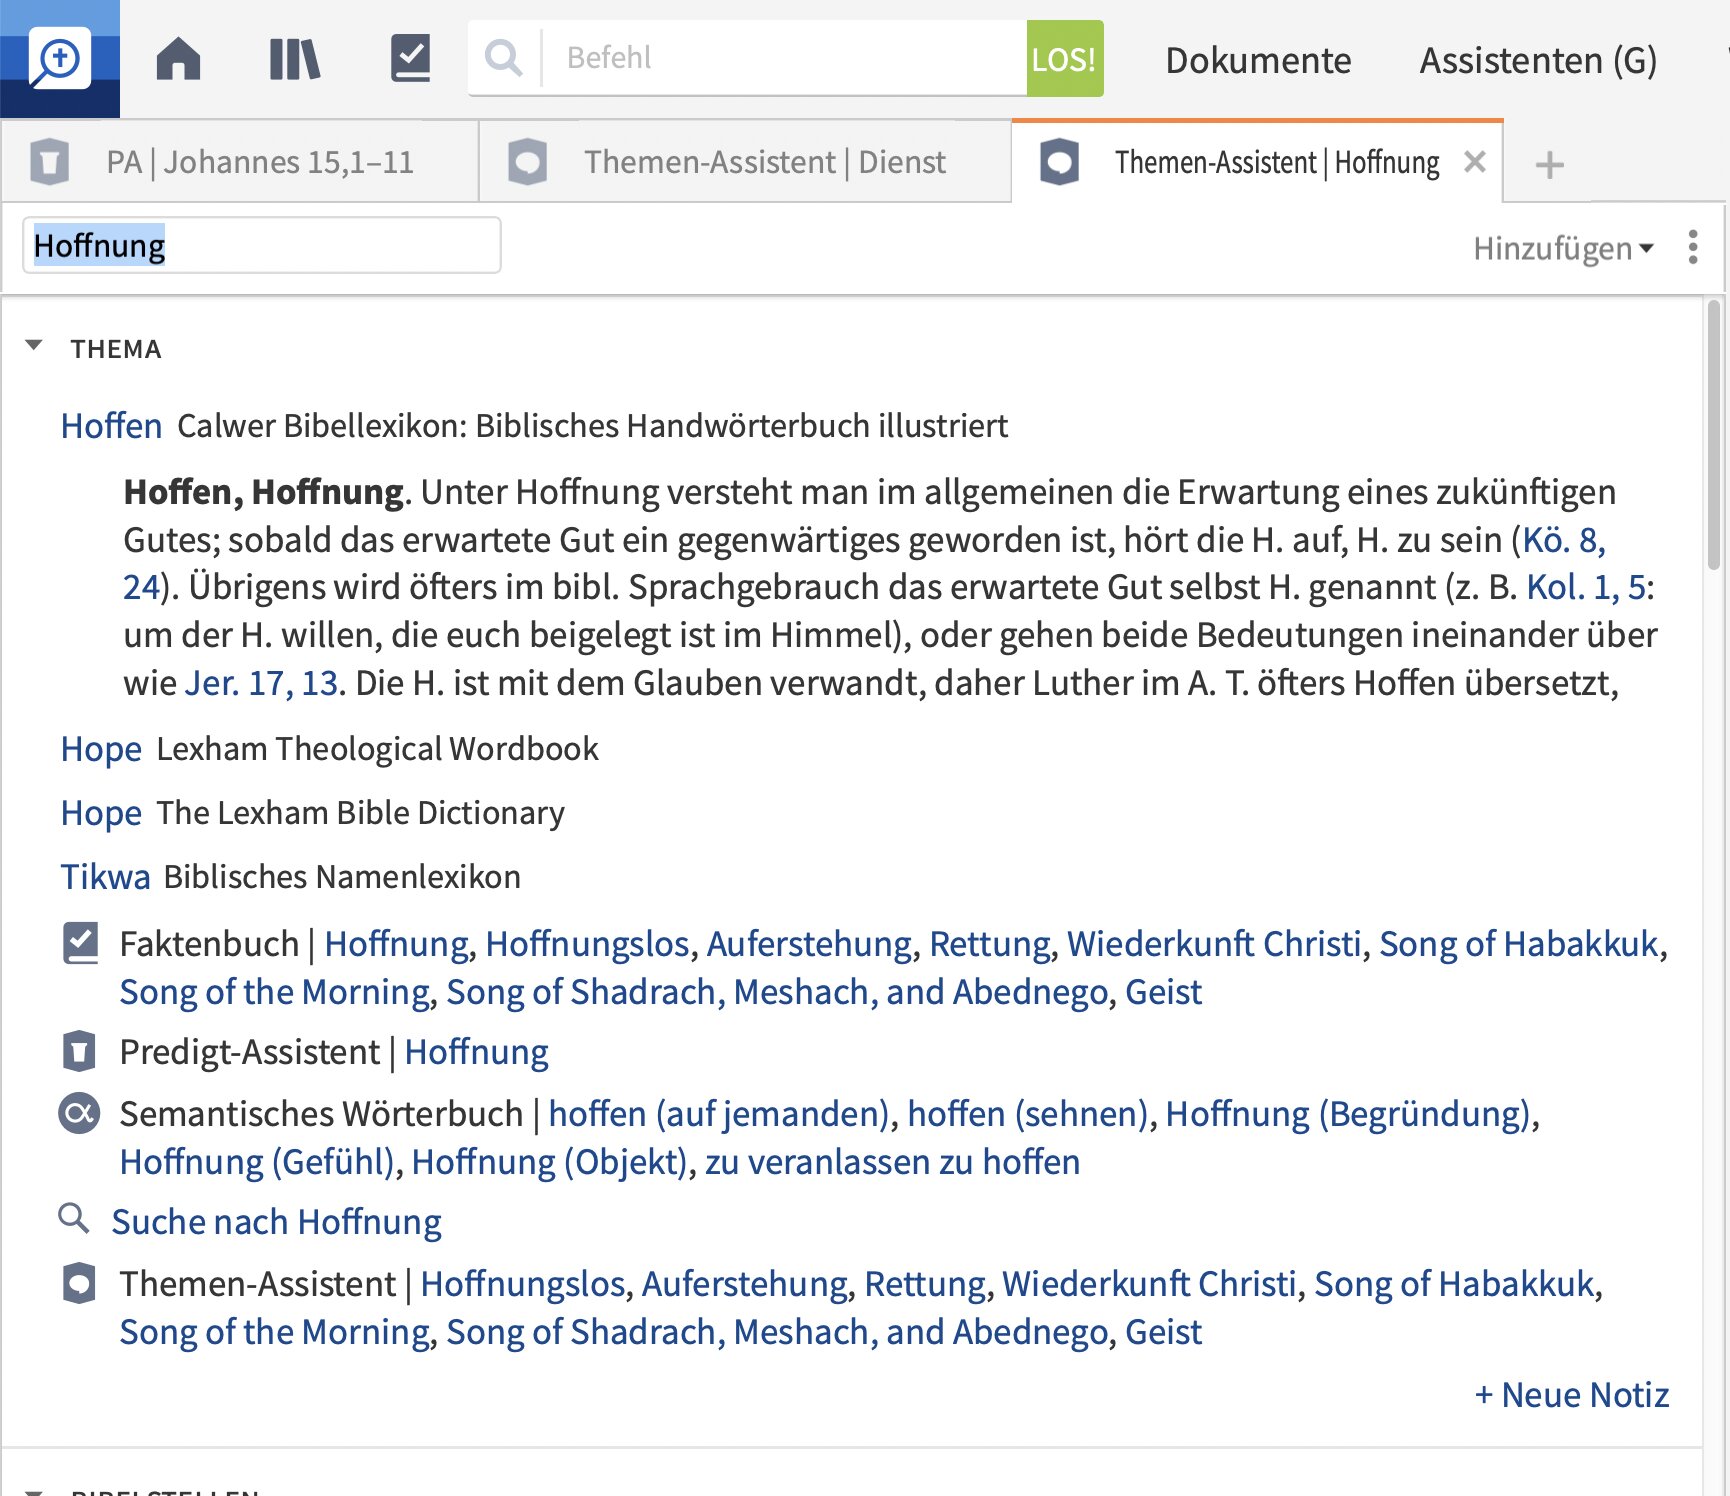Open Themen-Assistent link Hoffnungslos

(523, 1283)
